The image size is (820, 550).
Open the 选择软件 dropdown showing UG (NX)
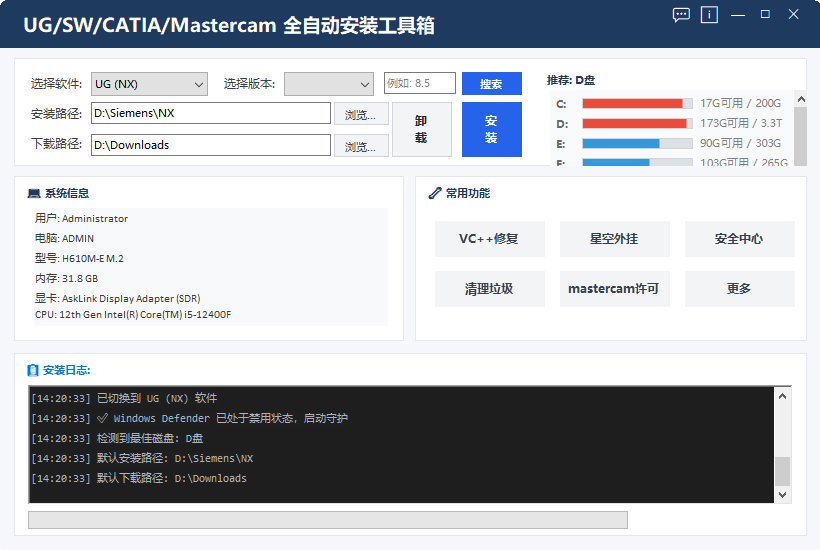[x=150, y=84]
